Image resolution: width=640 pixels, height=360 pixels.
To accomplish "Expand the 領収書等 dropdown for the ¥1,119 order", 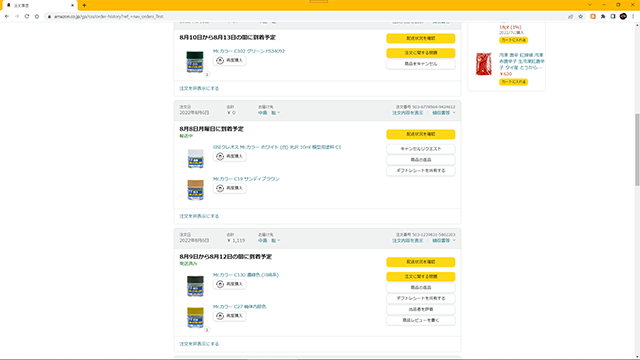I will point(444,240).
